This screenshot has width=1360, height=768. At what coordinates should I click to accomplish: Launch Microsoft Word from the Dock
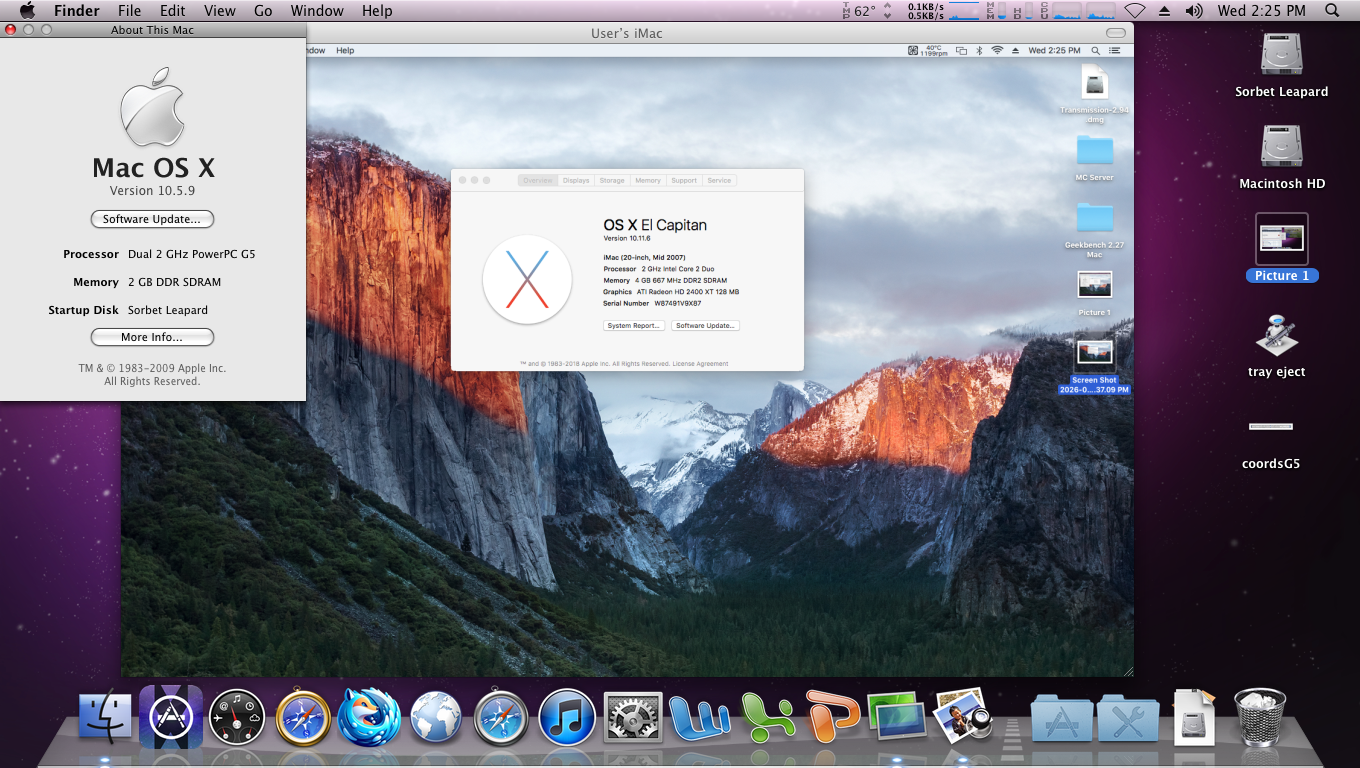click(700, 717)
